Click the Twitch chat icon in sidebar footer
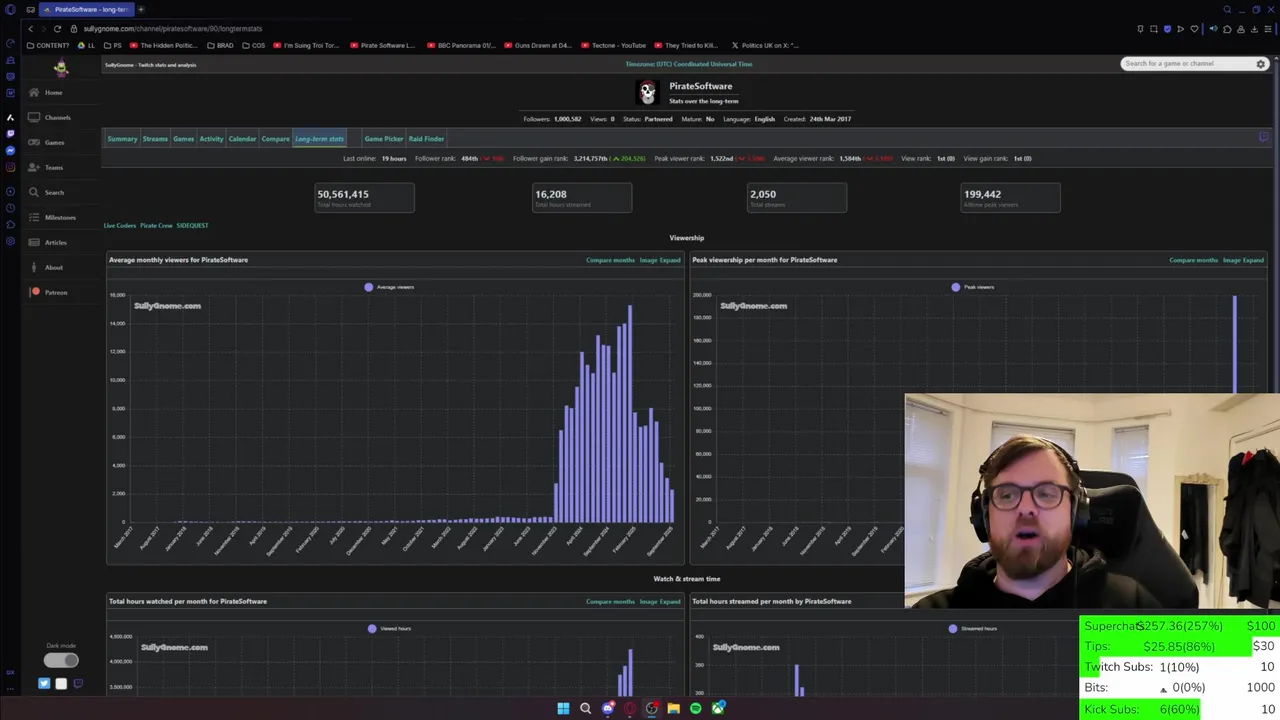 coord(78,684)
